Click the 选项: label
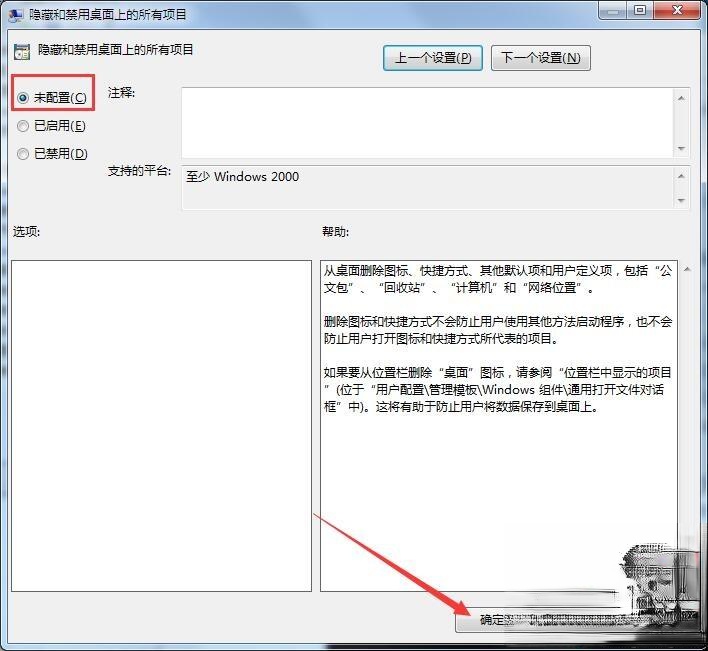Screen dimensions: 708x651 (x=27, y=232)
